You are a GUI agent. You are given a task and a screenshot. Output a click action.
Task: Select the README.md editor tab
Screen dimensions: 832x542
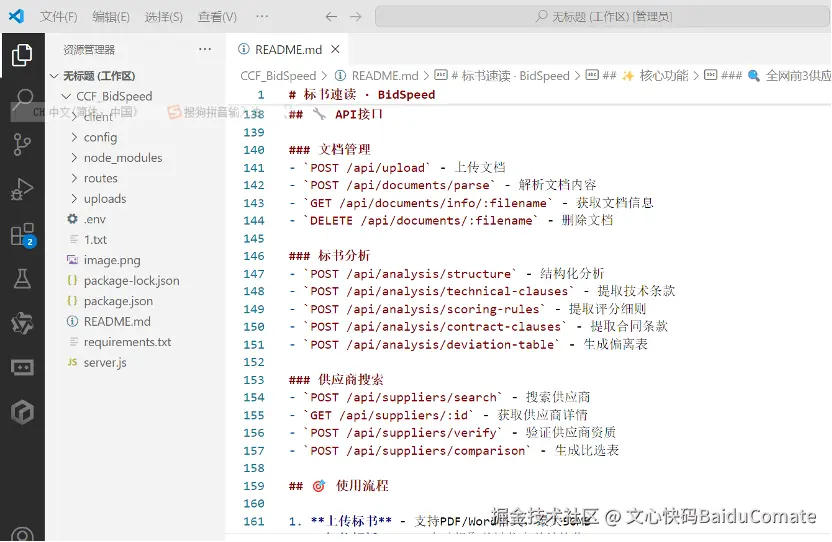(x=288, y=49)
